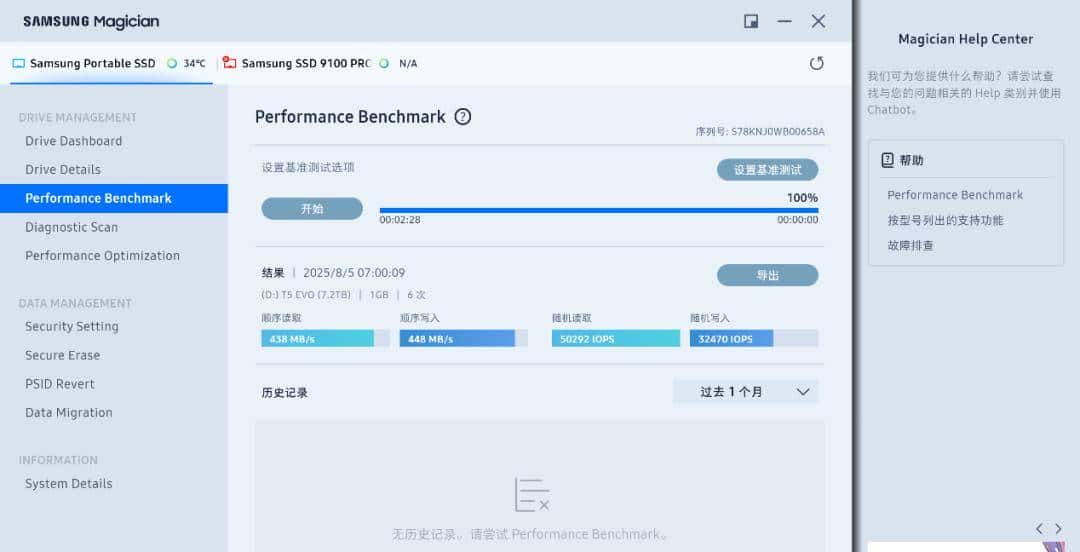The width and height of the screenshot is (1080, 552).
Task: Select Performance Benchmark in sidebar
Action: (114, 198)
